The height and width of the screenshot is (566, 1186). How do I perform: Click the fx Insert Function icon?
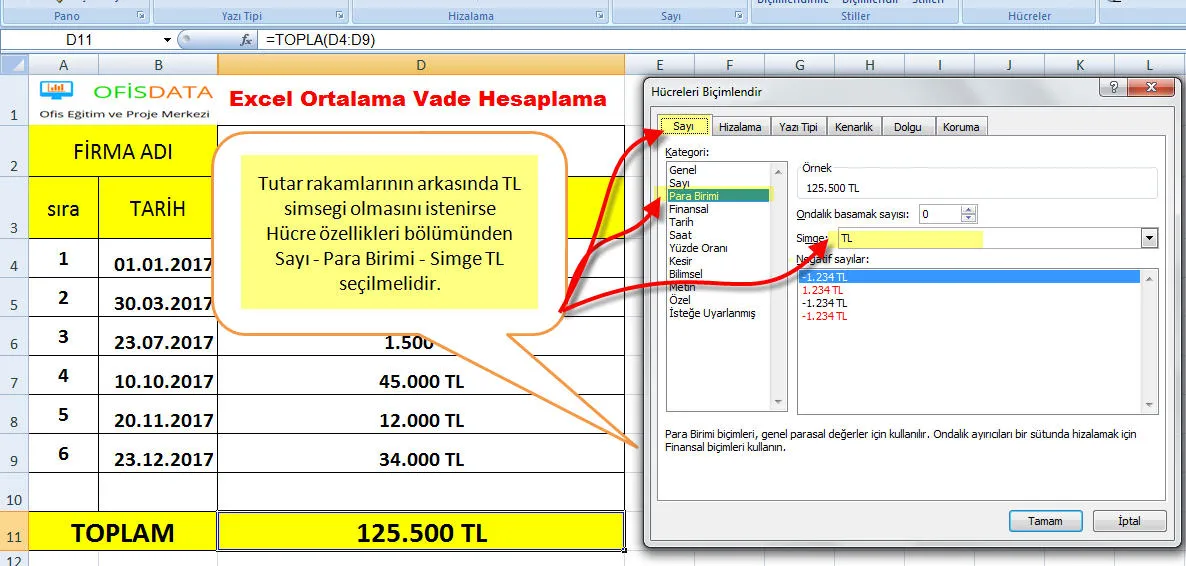tap(246, 40)
